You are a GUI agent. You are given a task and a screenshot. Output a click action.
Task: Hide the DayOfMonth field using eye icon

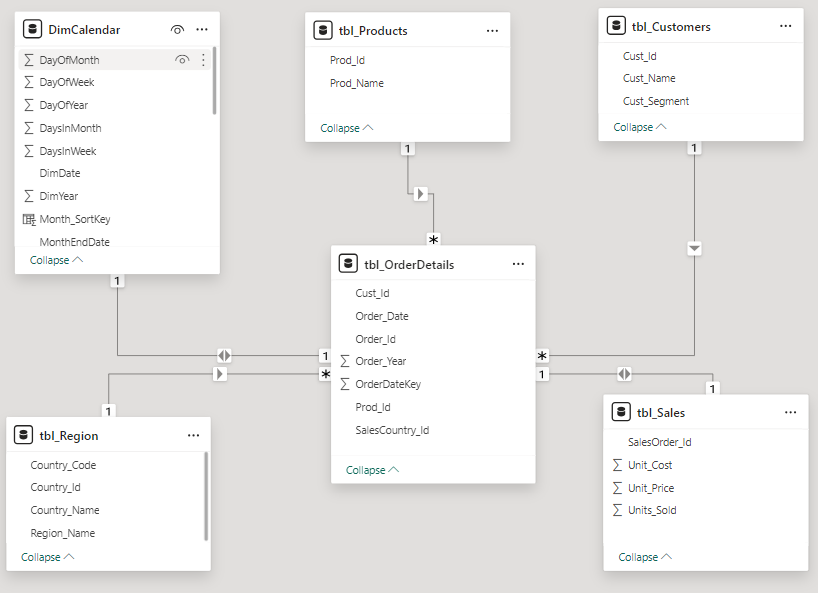tap(182, 60)
